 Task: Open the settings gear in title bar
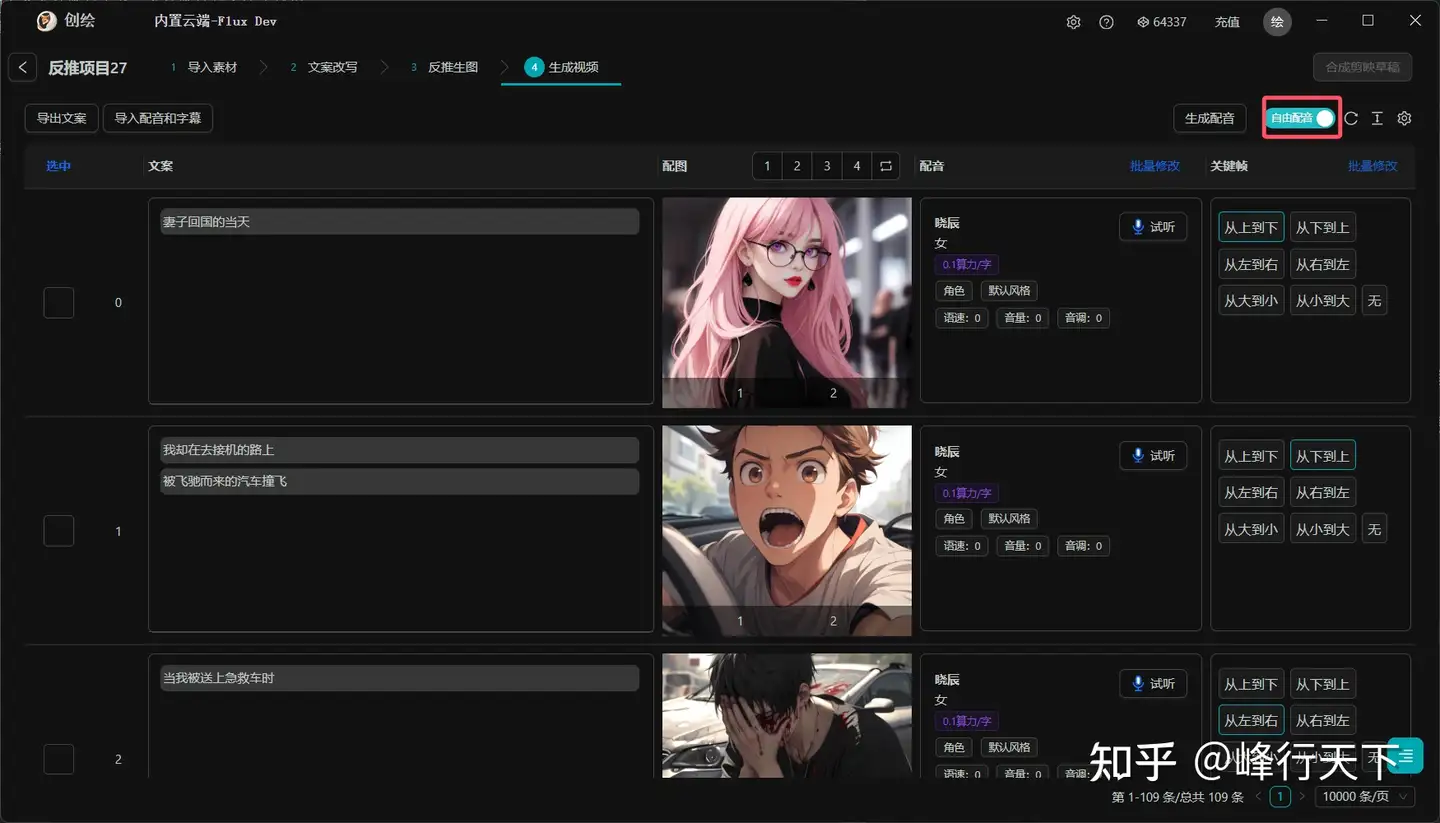pos(1073,22)
